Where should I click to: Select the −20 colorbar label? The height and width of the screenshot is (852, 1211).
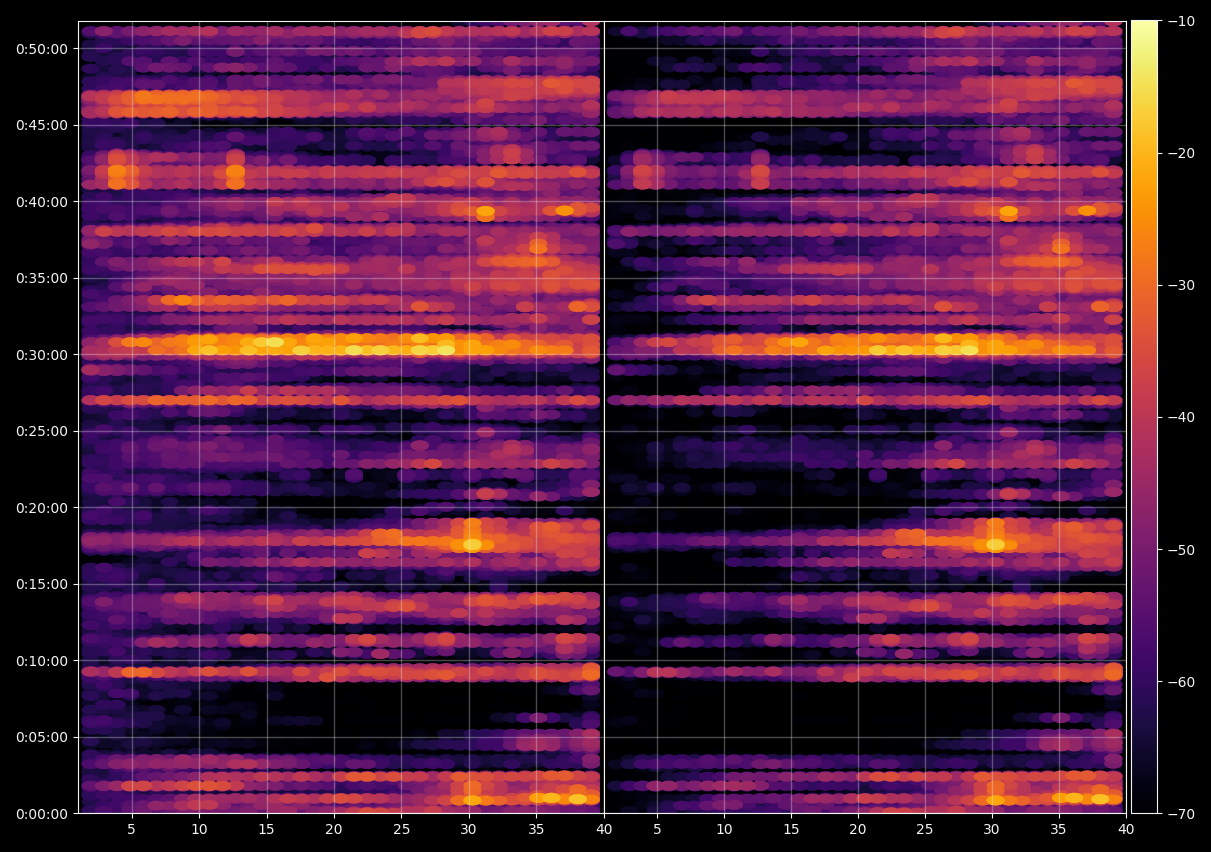click(x=1180, y=153)
